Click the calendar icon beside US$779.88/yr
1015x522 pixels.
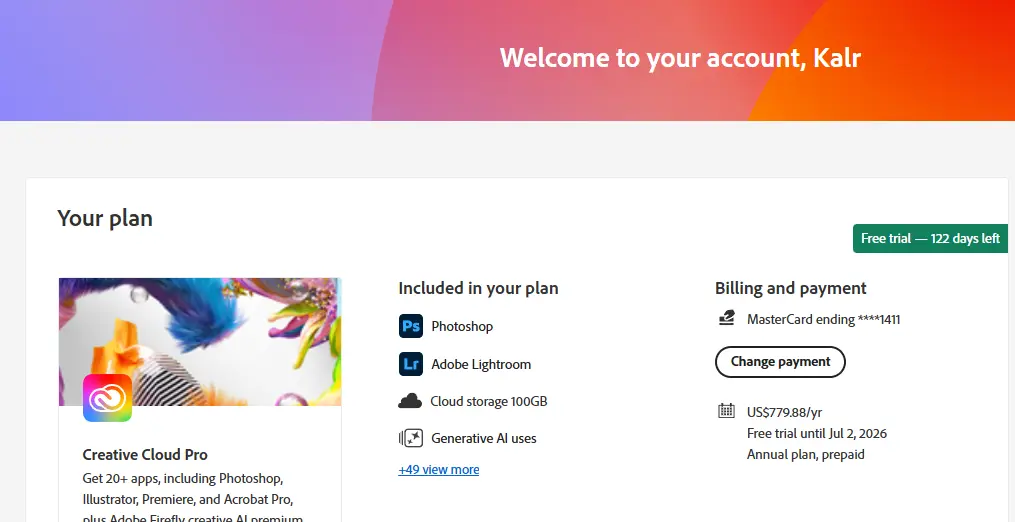[726, 411]
